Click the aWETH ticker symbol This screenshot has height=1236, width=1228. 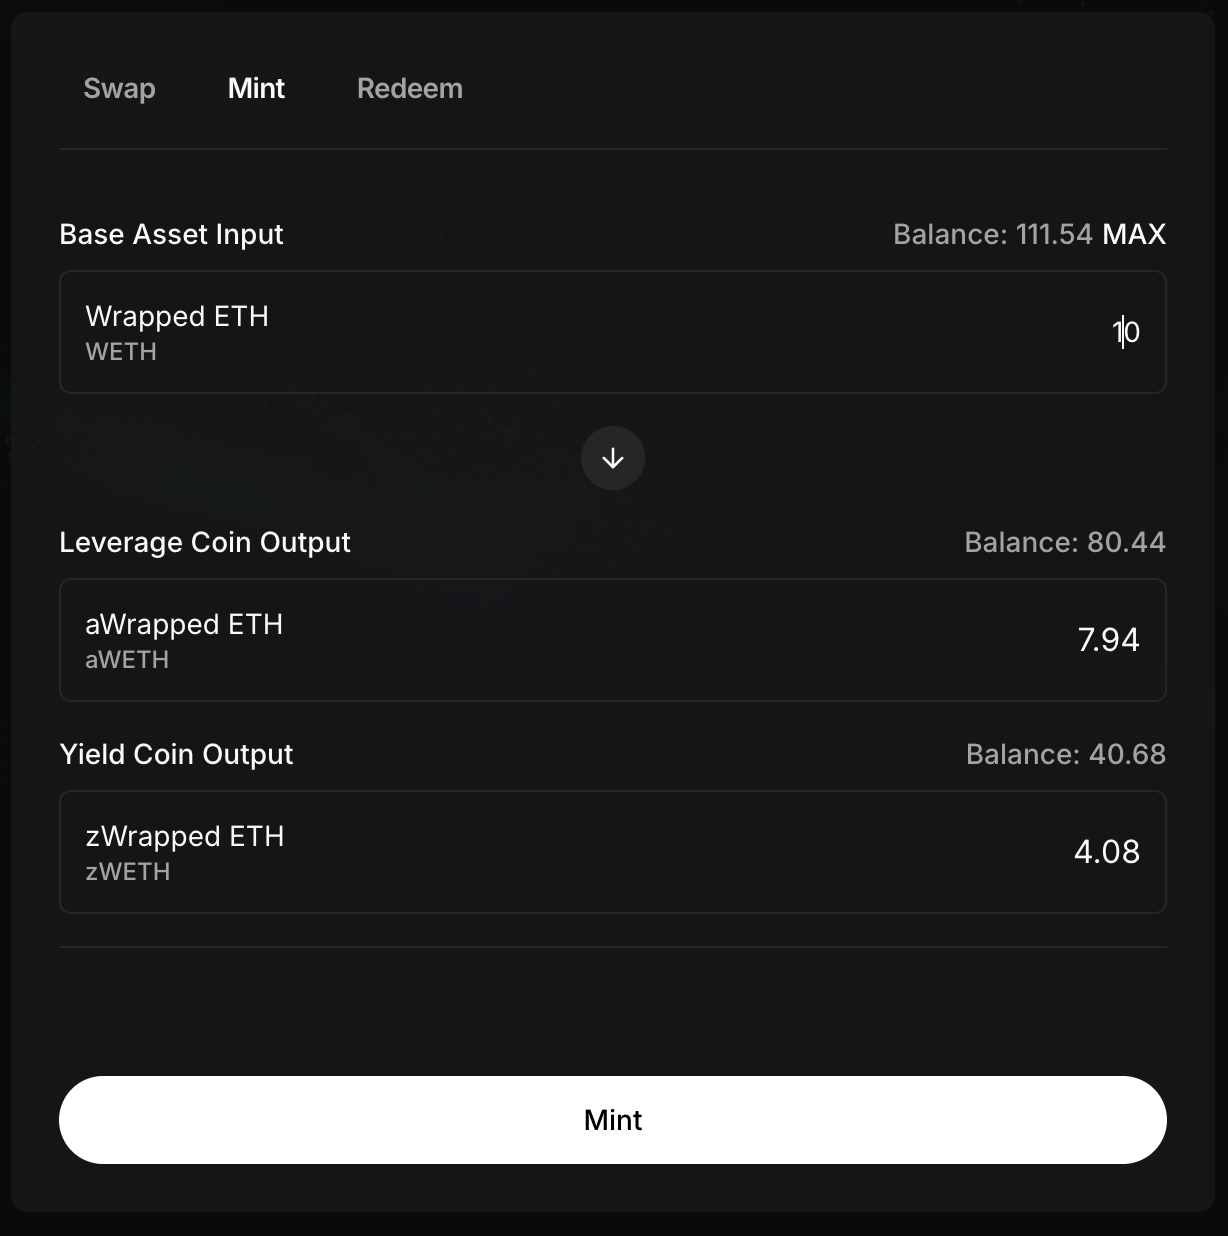(x=127, y=660)
